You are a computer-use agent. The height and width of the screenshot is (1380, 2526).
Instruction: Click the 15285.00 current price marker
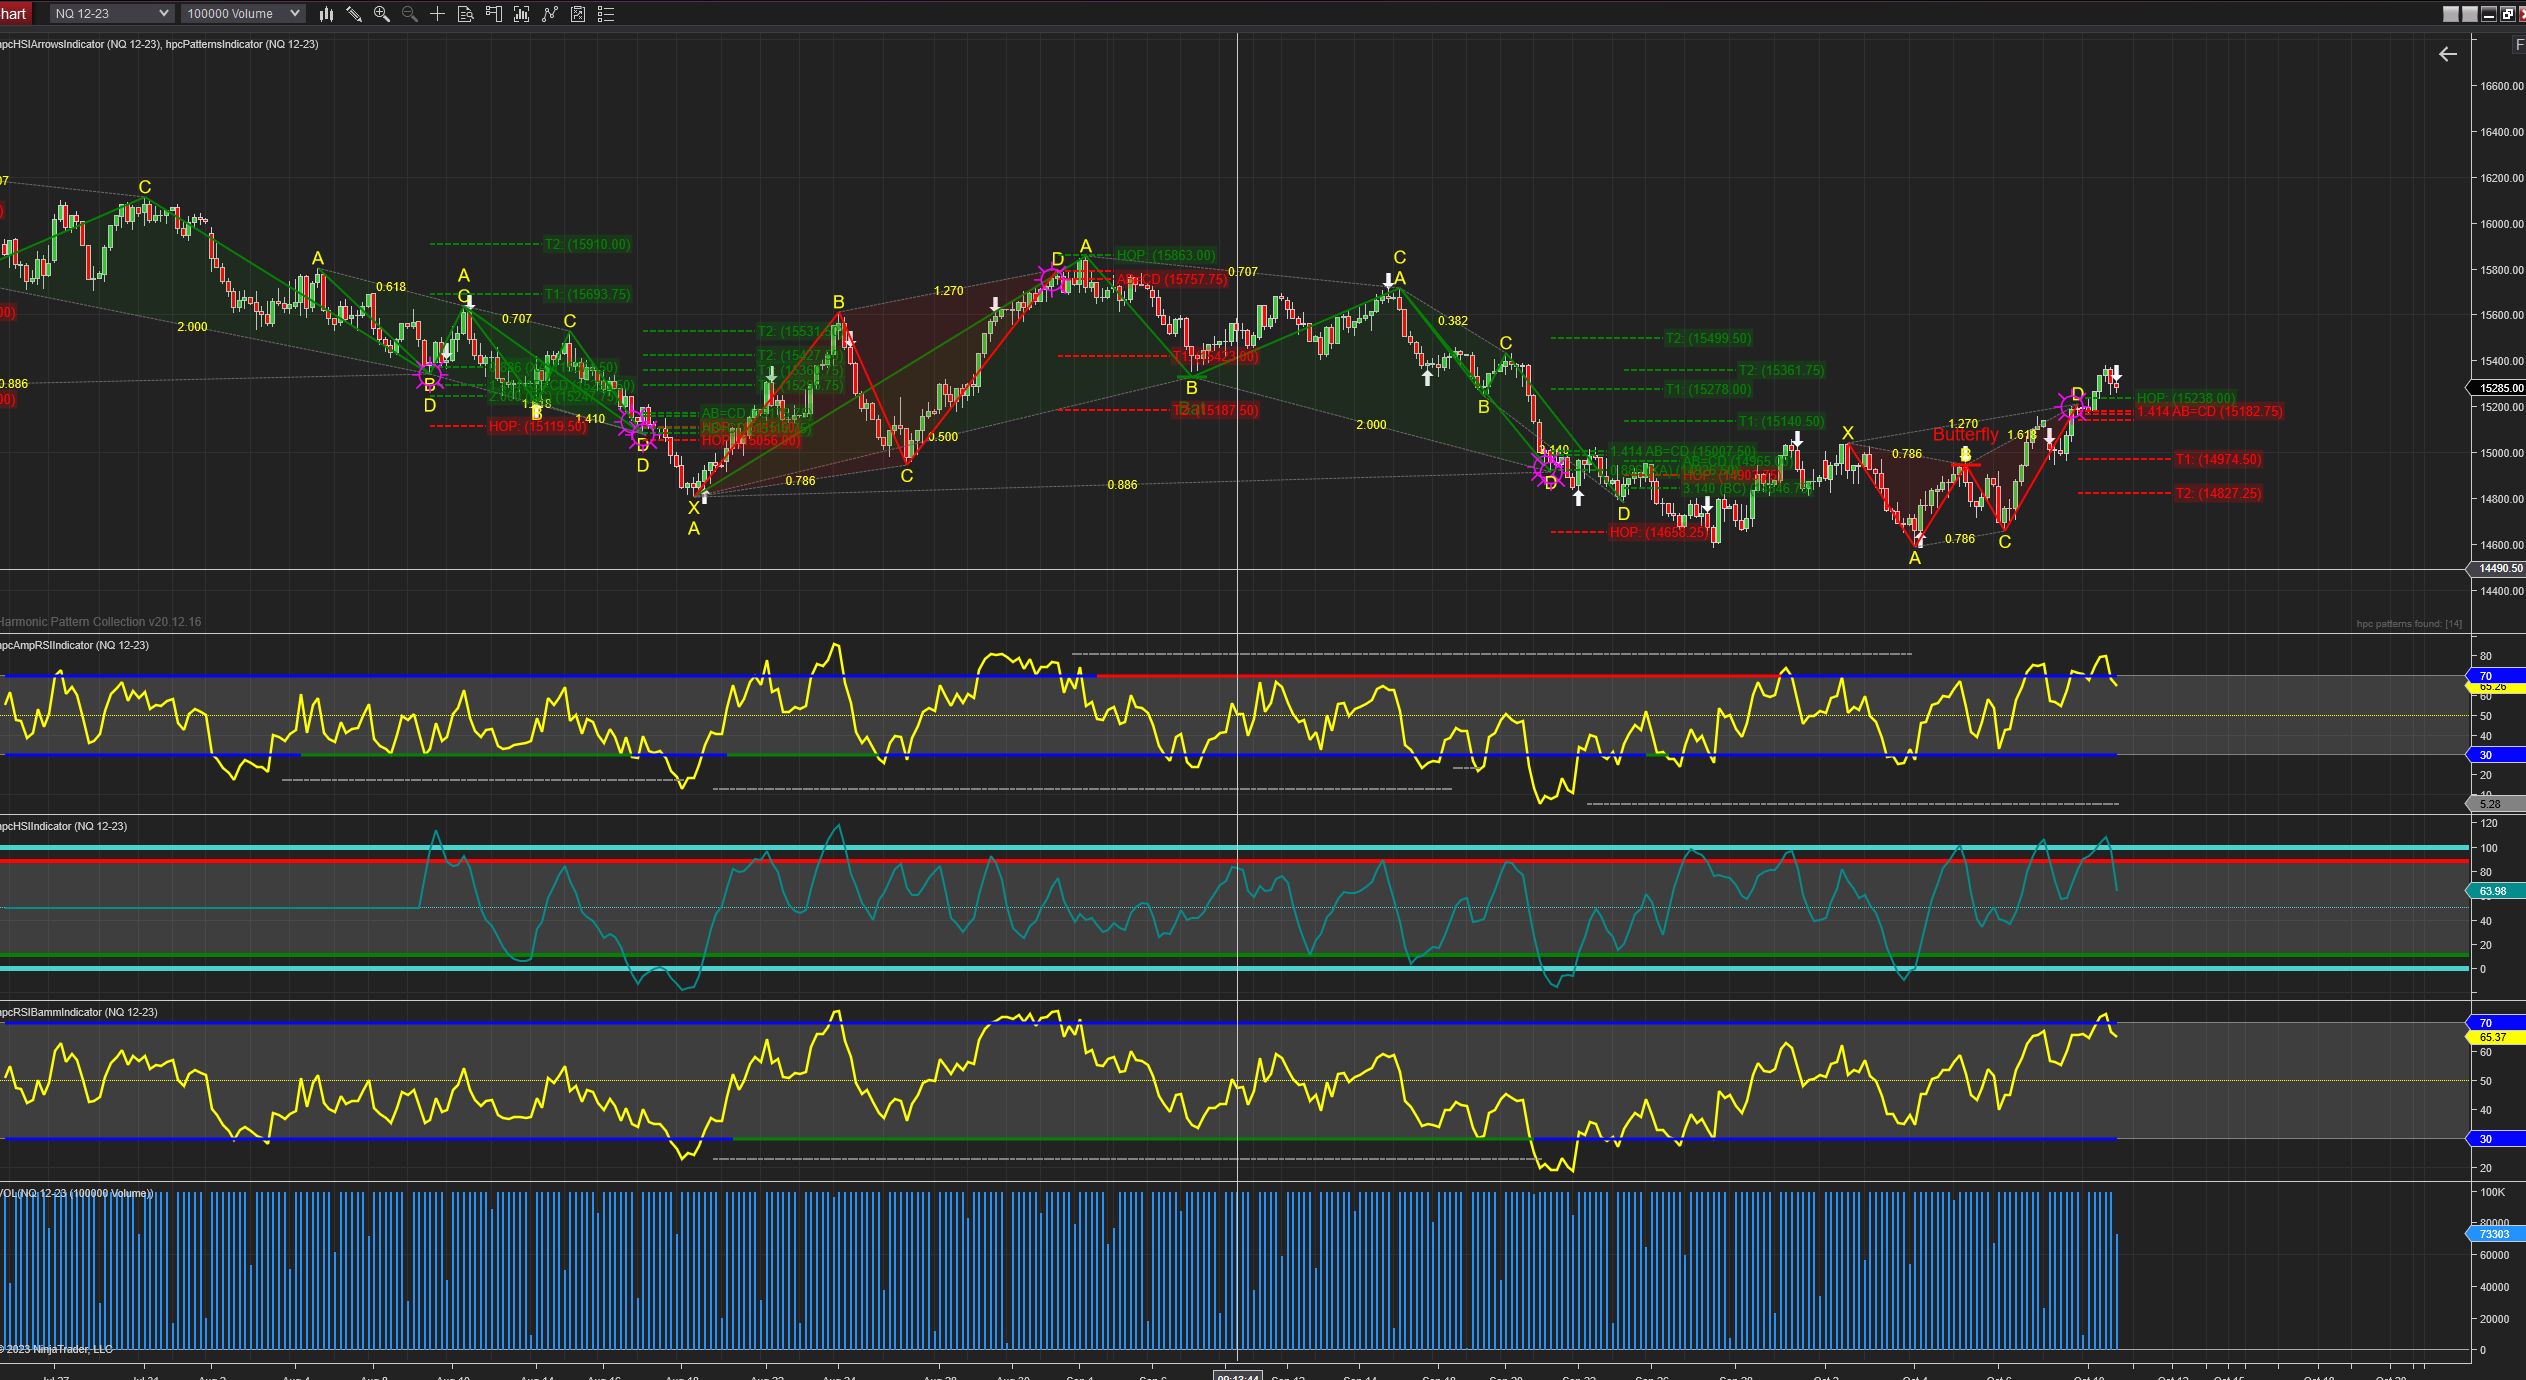[2499, 388]
